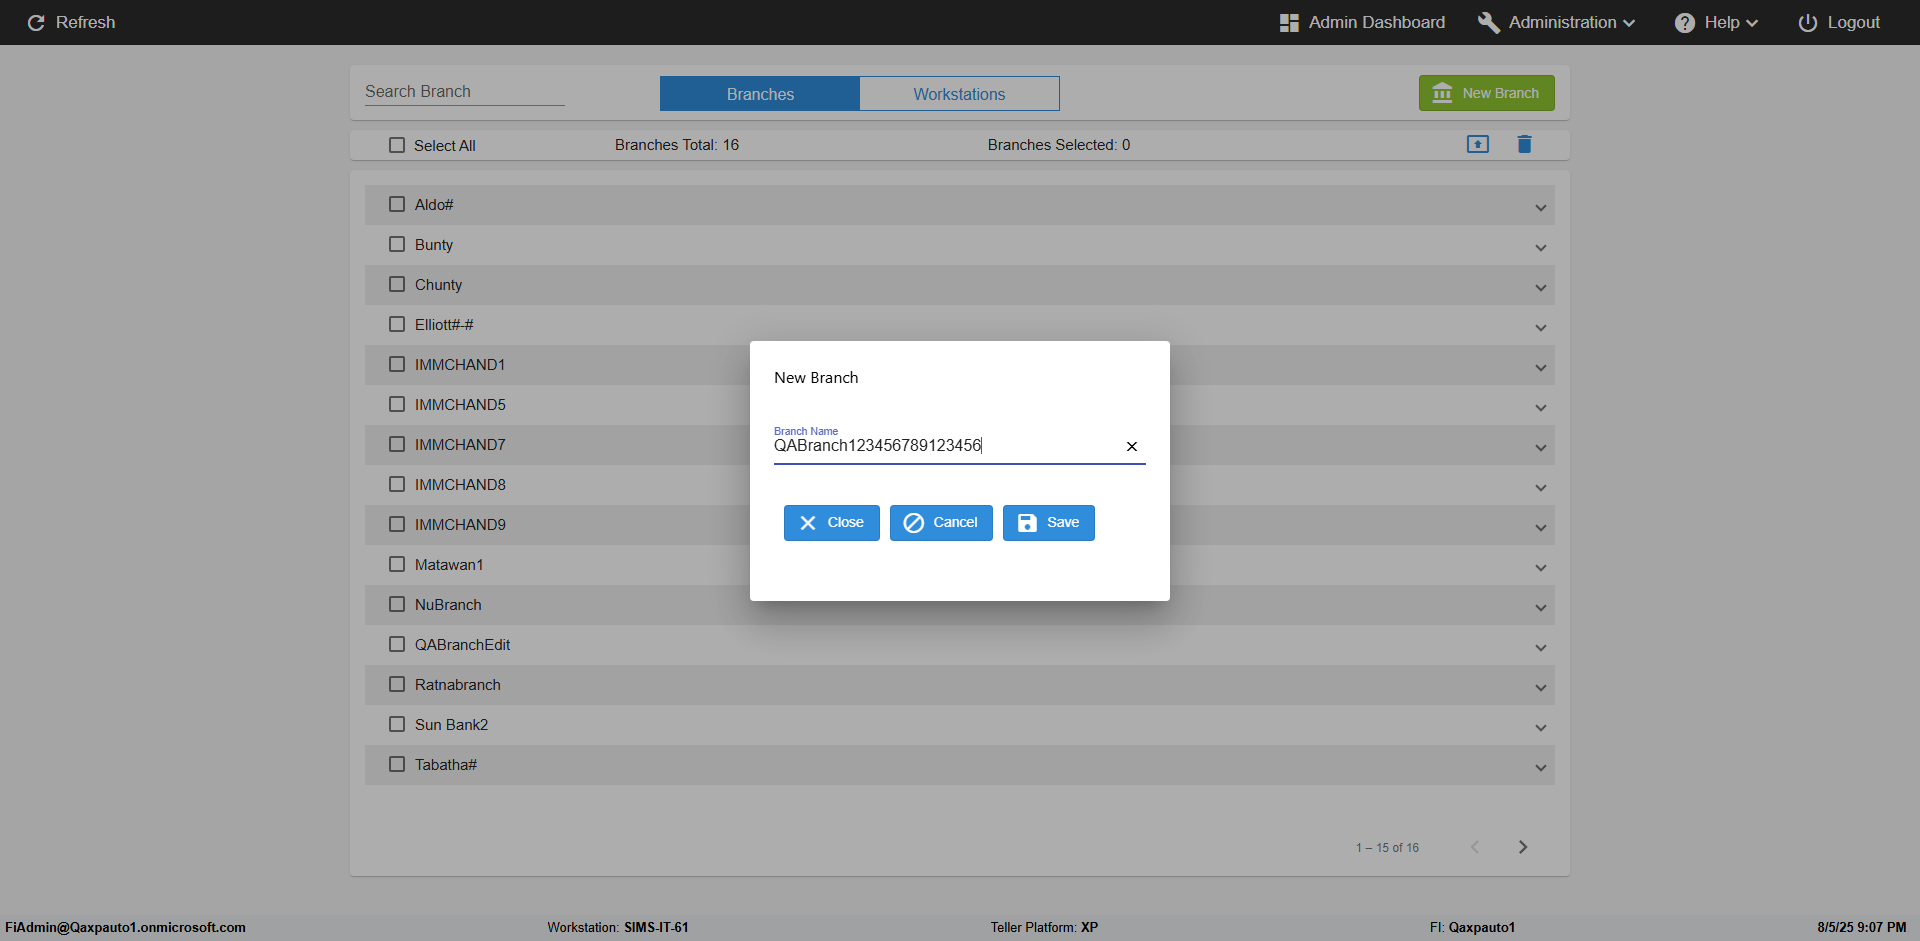Check the Ratnabranch checkbox
The image size is (1920, 941).
pyautogui.click(x=397, y=684)
